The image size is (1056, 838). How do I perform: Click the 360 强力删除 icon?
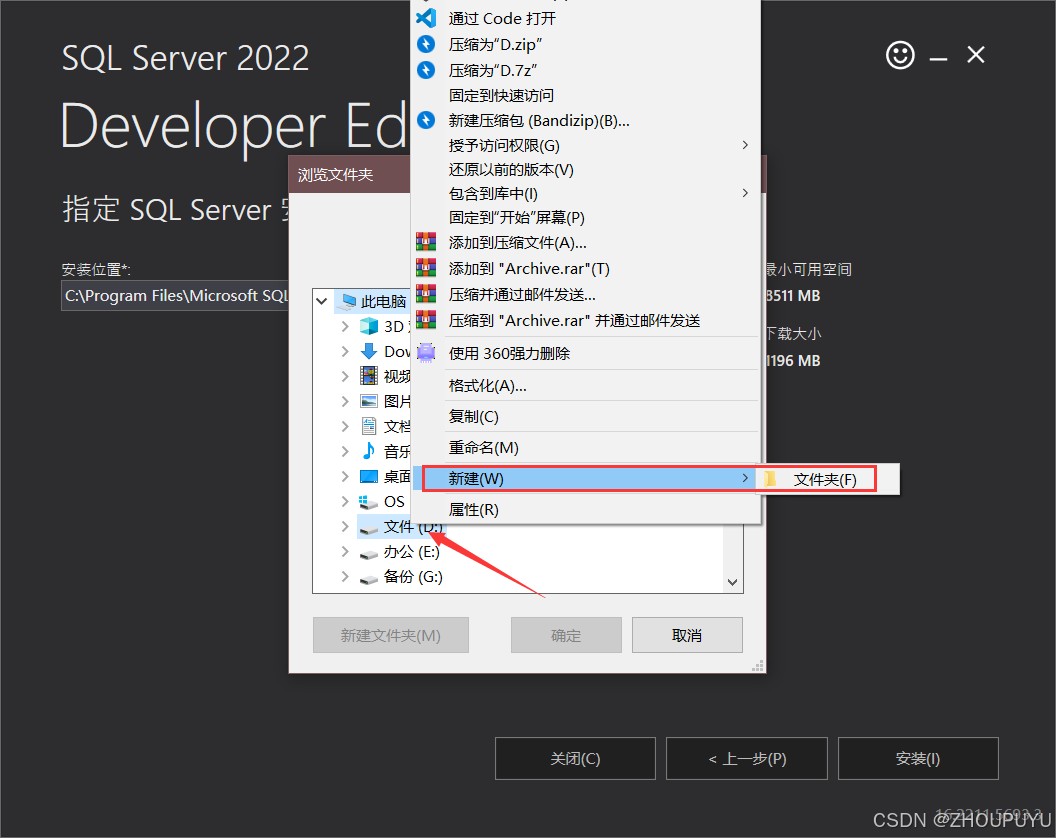pyautogui.click(x=426, y=353)
